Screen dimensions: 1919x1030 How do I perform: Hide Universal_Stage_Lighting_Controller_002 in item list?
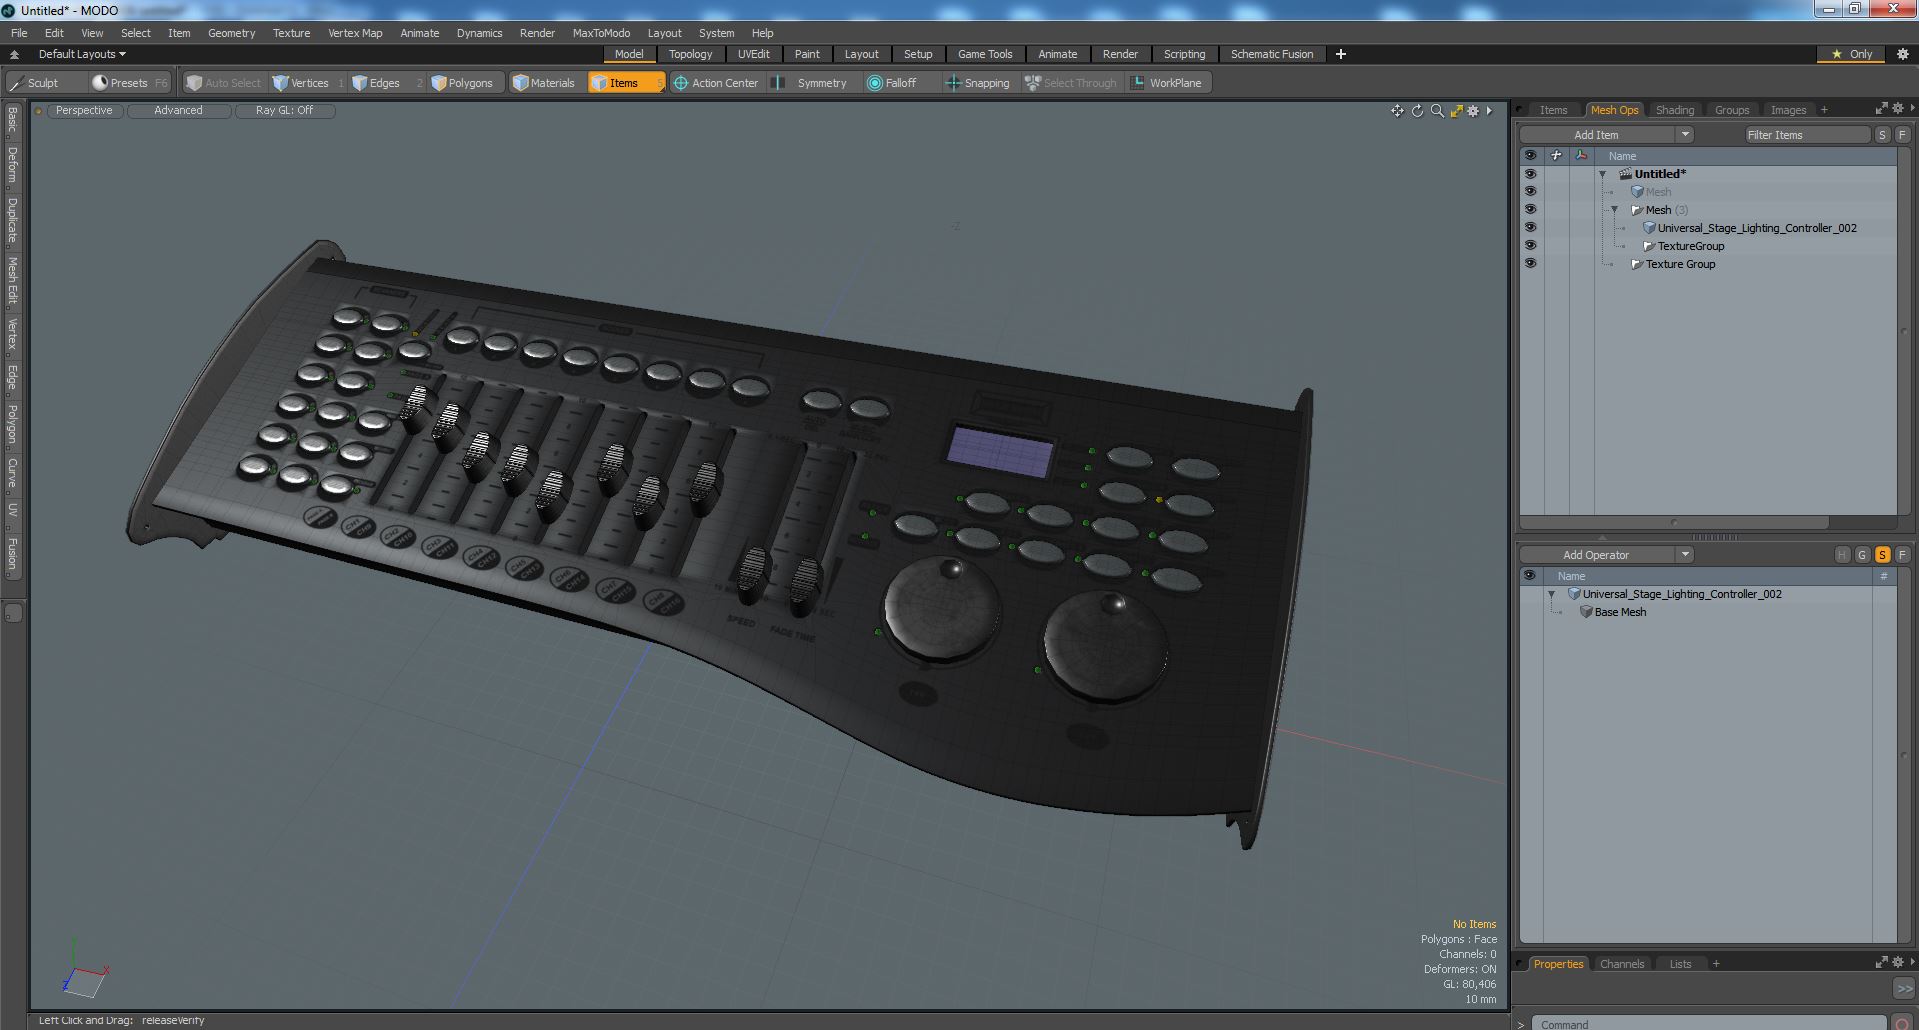pyautogui.click(x=1530, y=228)
